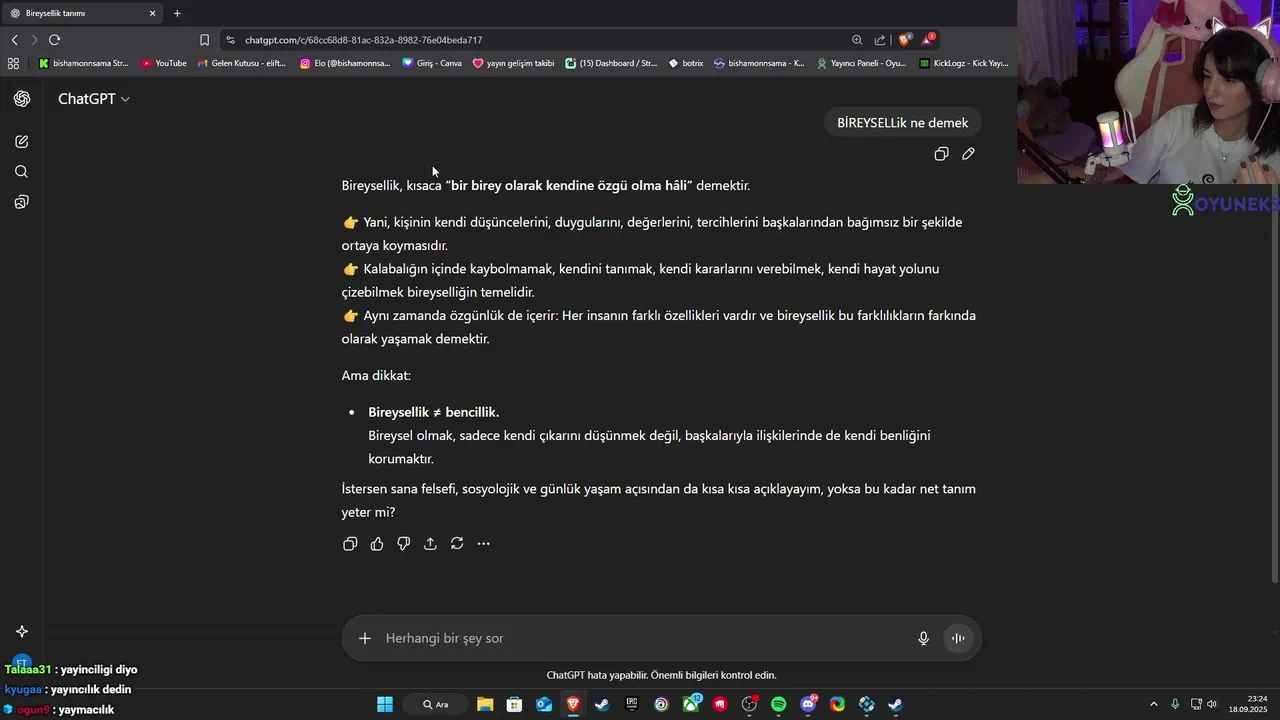Start a new chat via pencil icon
This screenshot has width=1280, height=720.
point(22,142)
